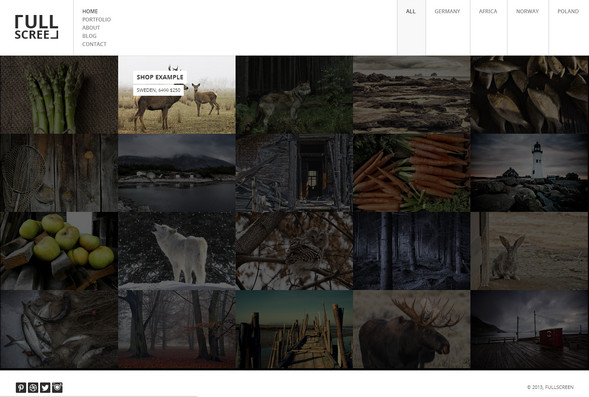Open the Pinterest social icon
This screenshot has height=397, width=589.
click(x=21, y=387)
